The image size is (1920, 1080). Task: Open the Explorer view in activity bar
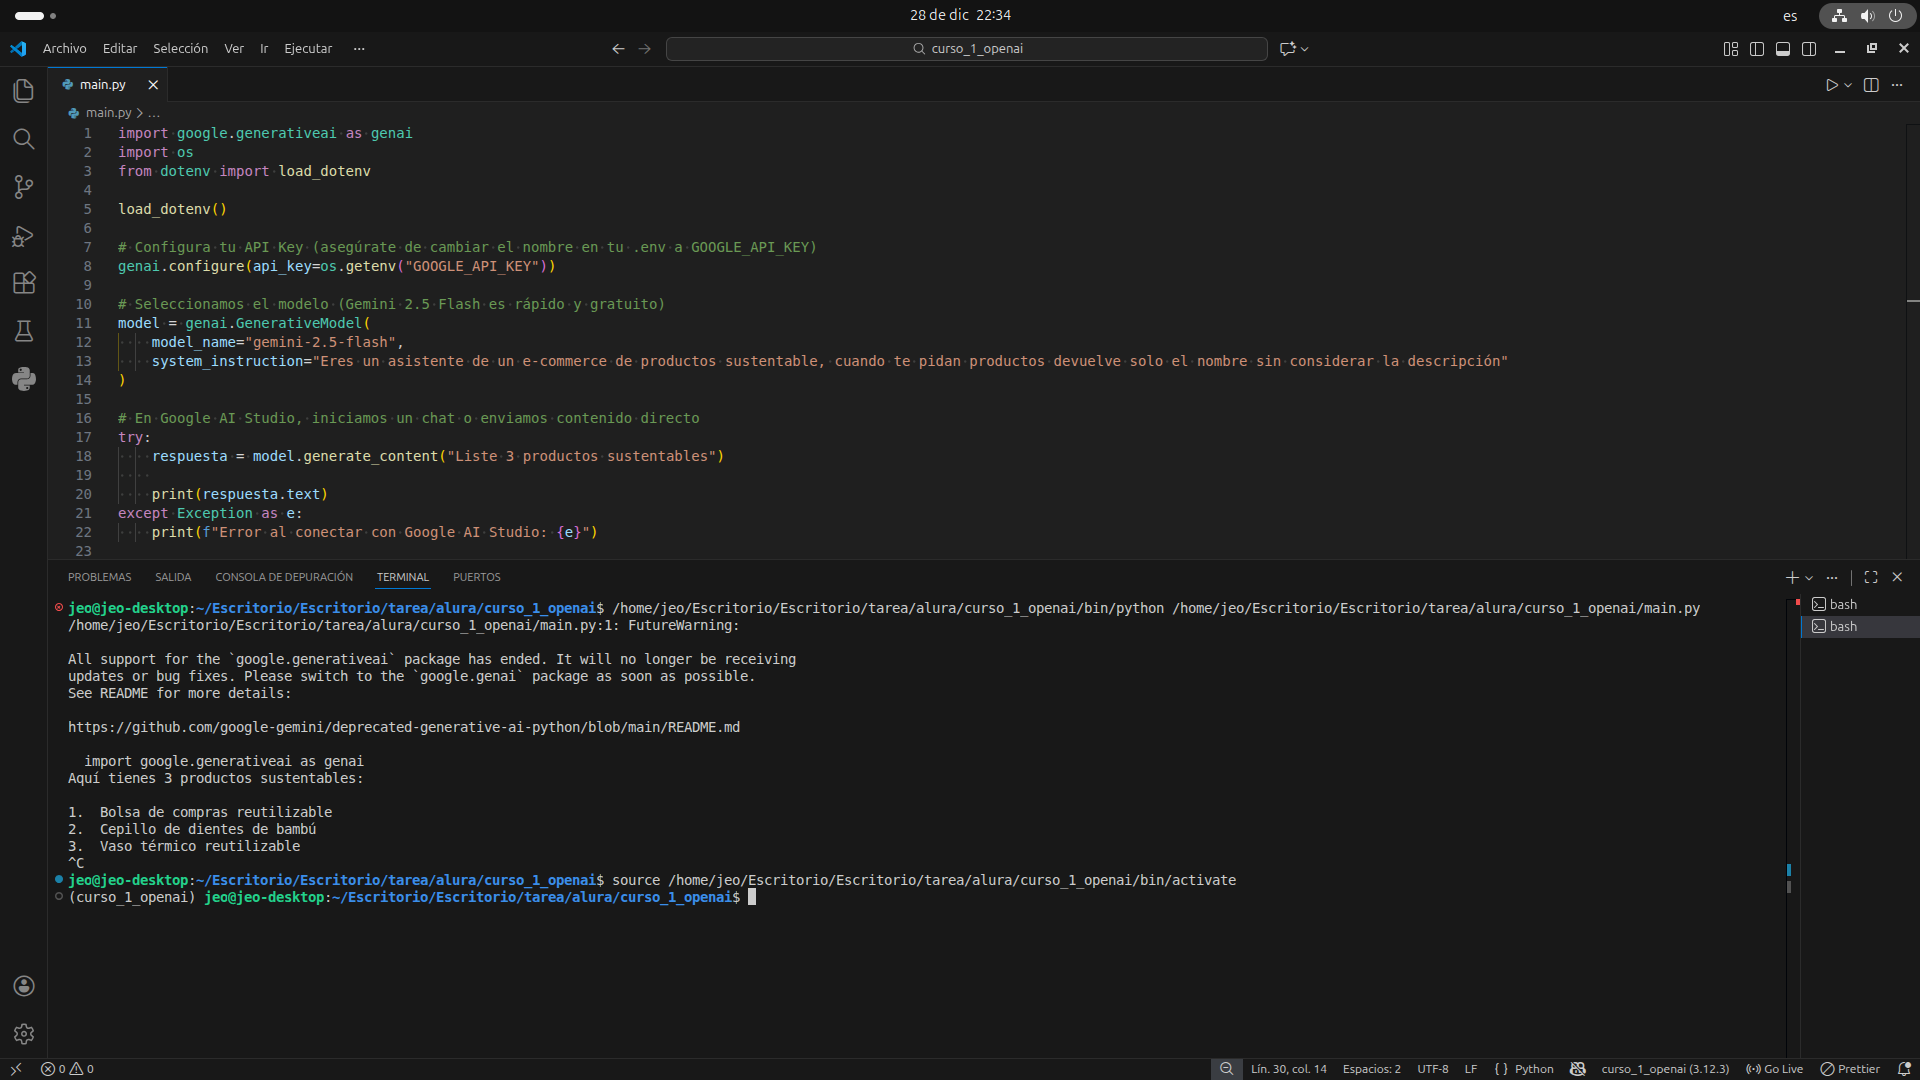(24, 91)
